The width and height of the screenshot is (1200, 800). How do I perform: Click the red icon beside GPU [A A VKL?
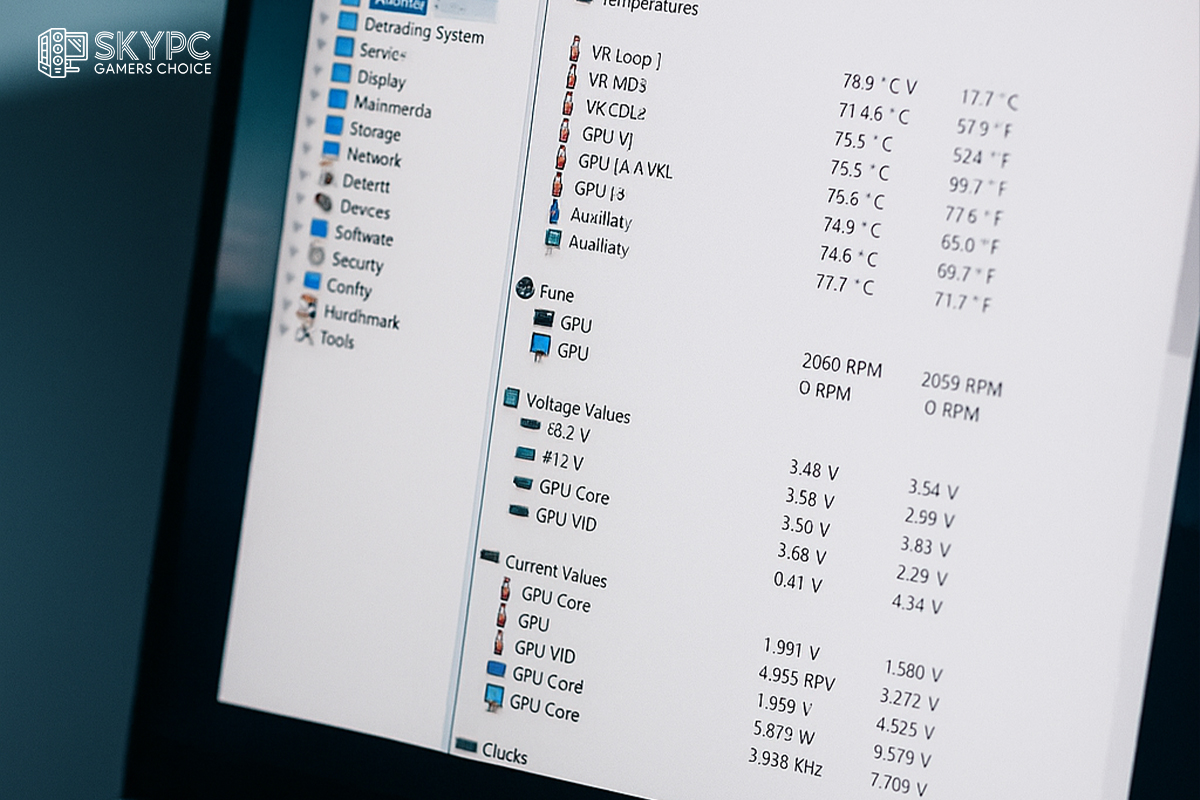tap(560, 158)
